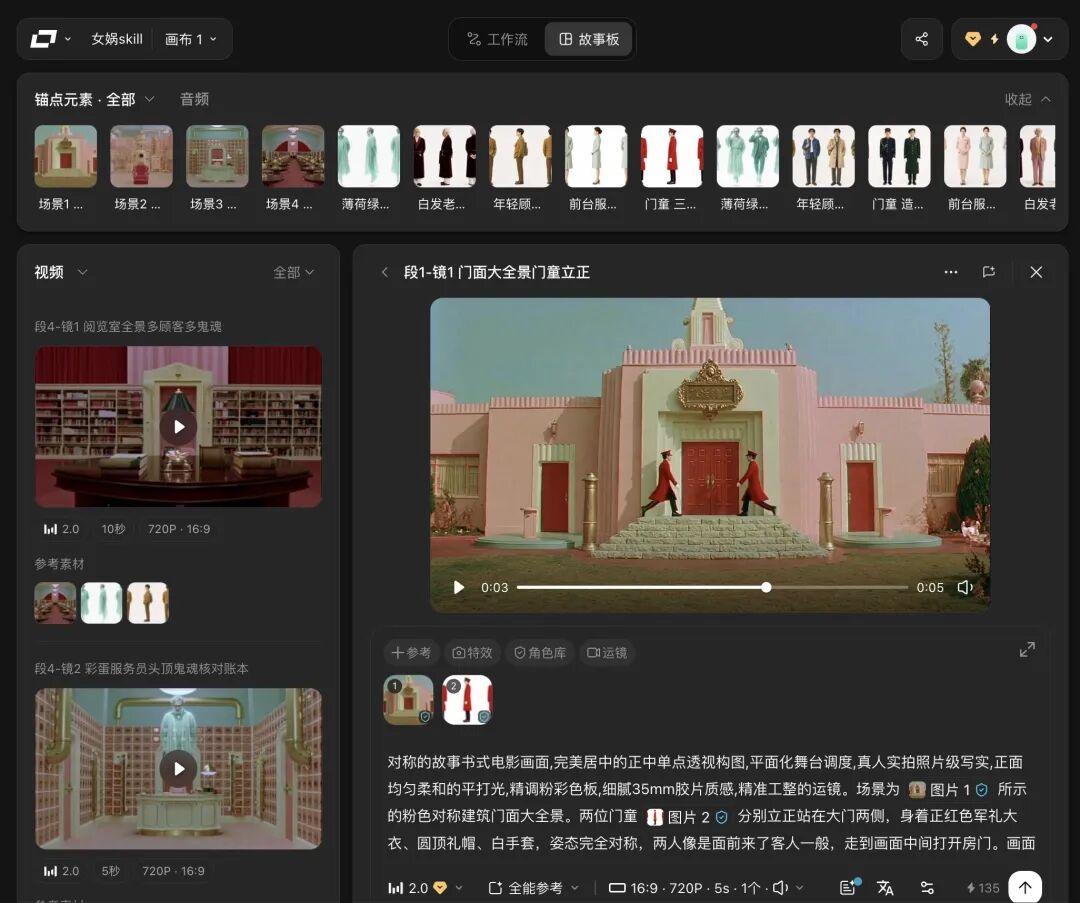
Task: Expand the 锚点元素 · 全部 filter dropdown
Action: [94, 99]
